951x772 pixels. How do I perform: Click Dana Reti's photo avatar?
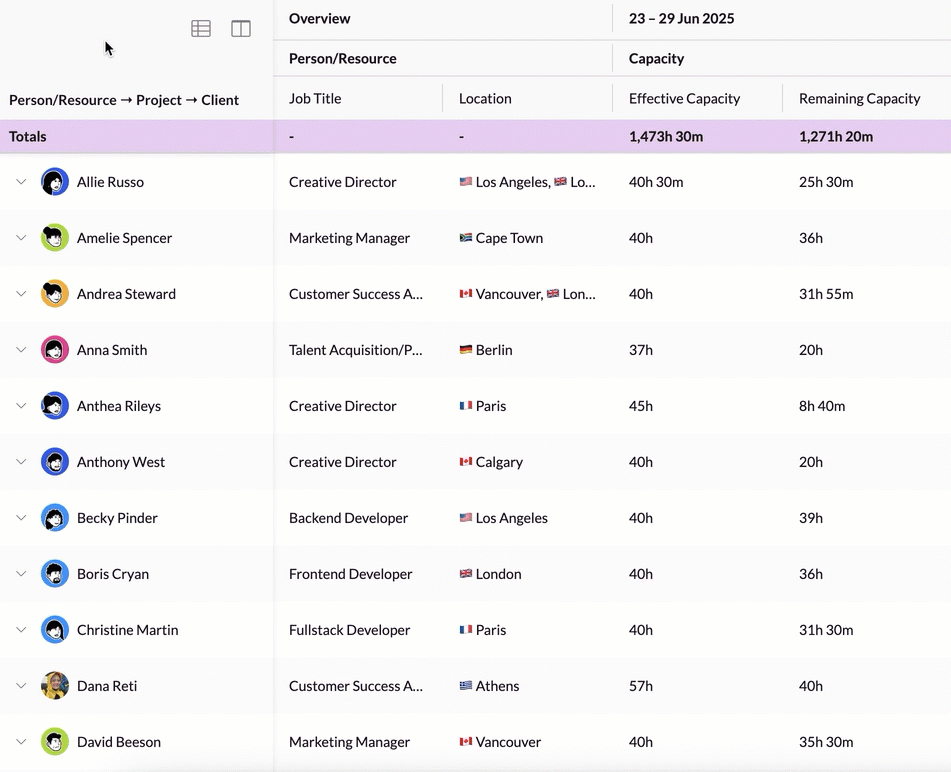pos(55,686)
